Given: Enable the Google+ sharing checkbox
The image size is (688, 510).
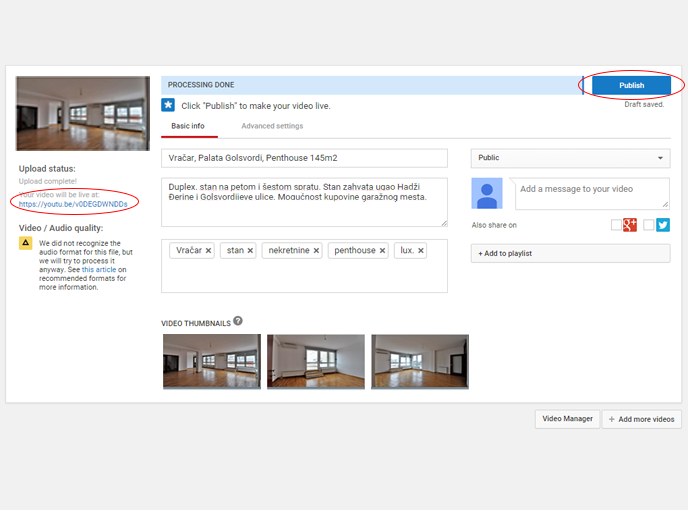Looking at the screenshot, I should point(616,225).
